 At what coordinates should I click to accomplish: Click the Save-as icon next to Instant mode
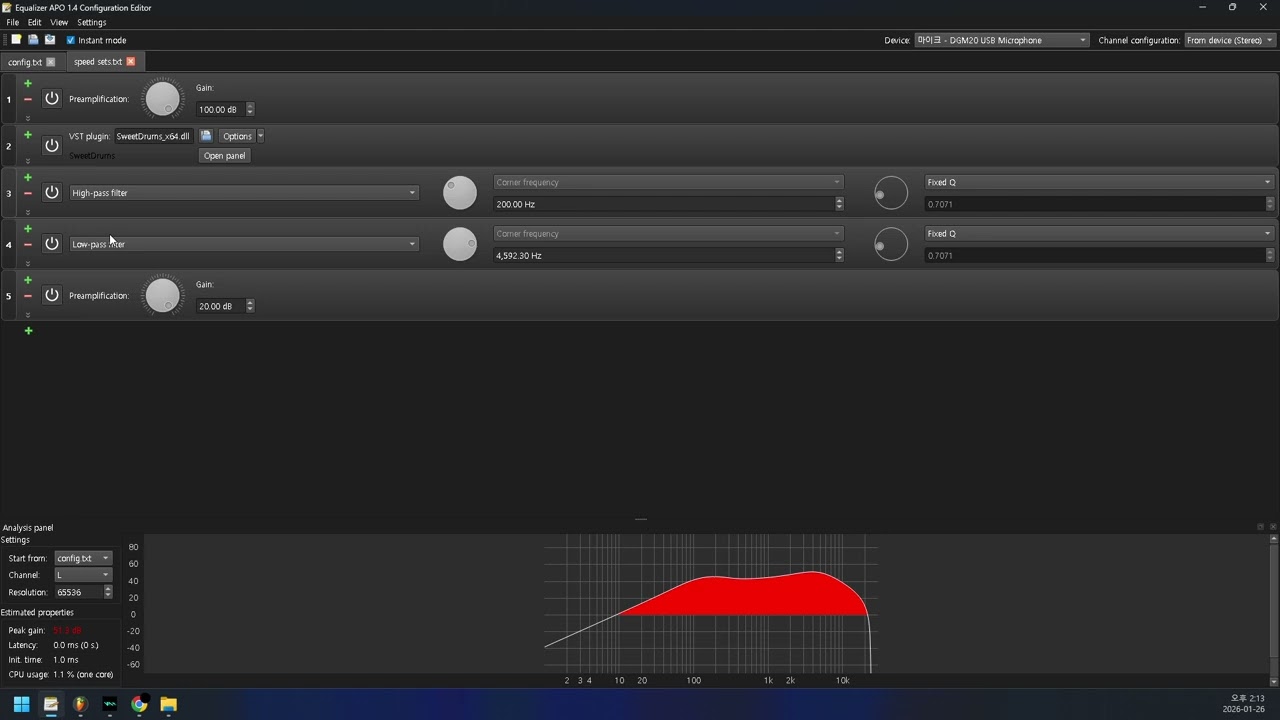pos(50,40)
